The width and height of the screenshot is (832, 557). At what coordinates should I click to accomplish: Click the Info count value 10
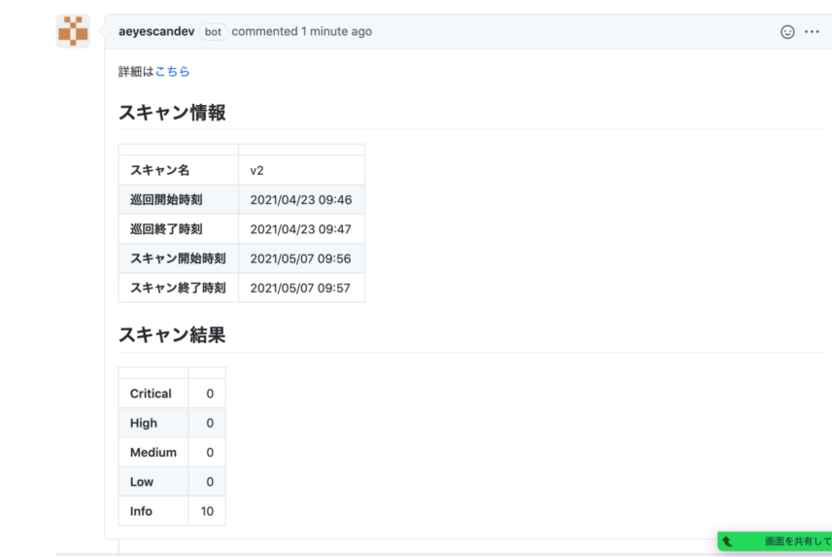[x=207, y=511]
